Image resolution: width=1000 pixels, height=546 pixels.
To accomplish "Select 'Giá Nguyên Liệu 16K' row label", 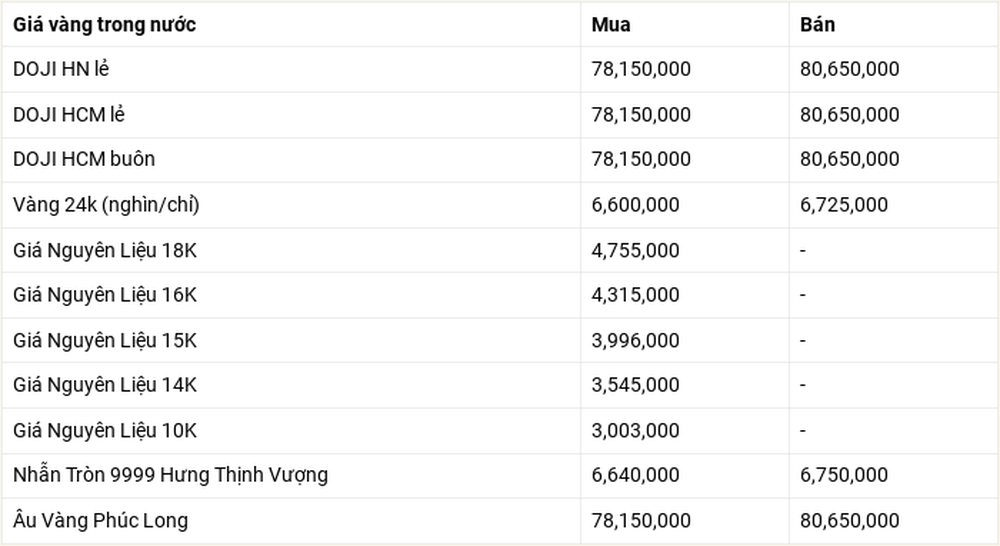I will (x=105, y=295).
